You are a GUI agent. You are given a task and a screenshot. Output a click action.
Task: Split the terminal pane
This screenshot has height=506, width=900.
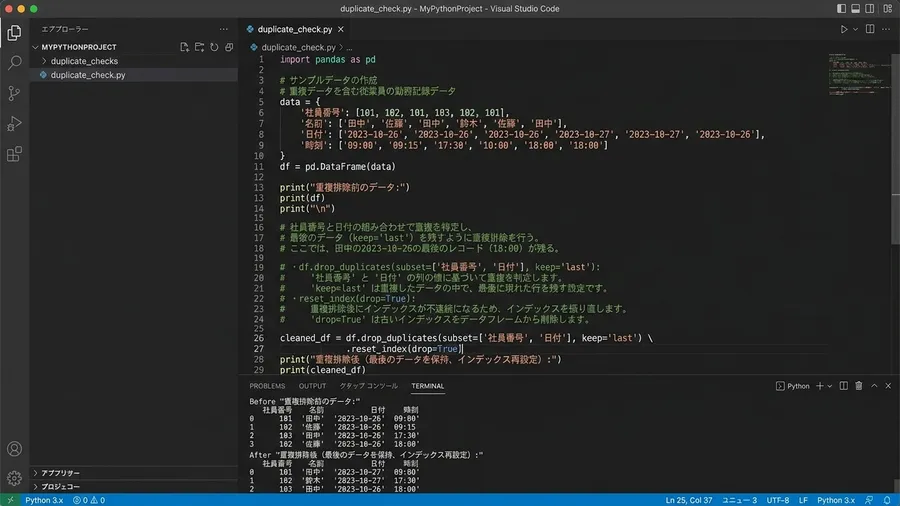[843, 386]
